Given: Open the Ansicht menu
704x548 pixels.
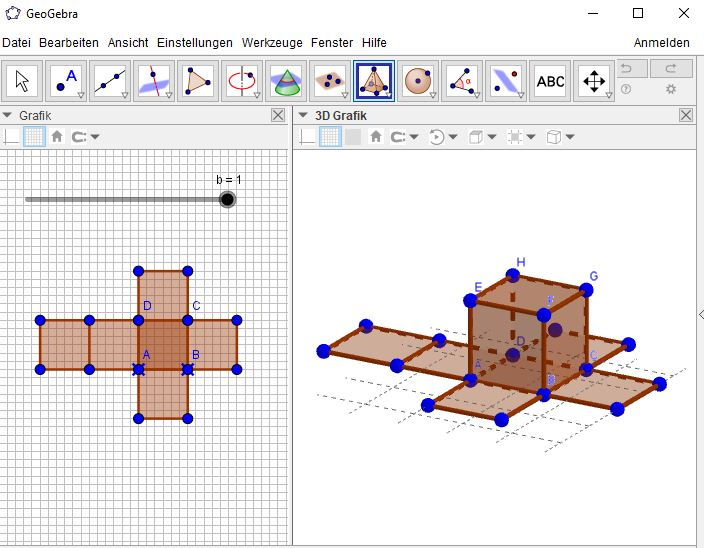Looking at the screenshot, I should [x=128, y=43].
